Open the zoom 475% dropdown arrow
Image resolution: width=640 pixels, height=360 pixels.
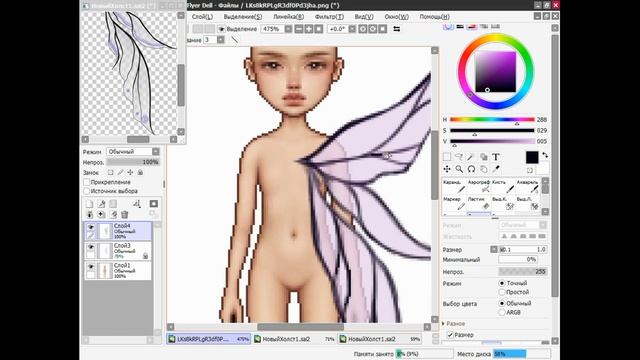[289, 29]
